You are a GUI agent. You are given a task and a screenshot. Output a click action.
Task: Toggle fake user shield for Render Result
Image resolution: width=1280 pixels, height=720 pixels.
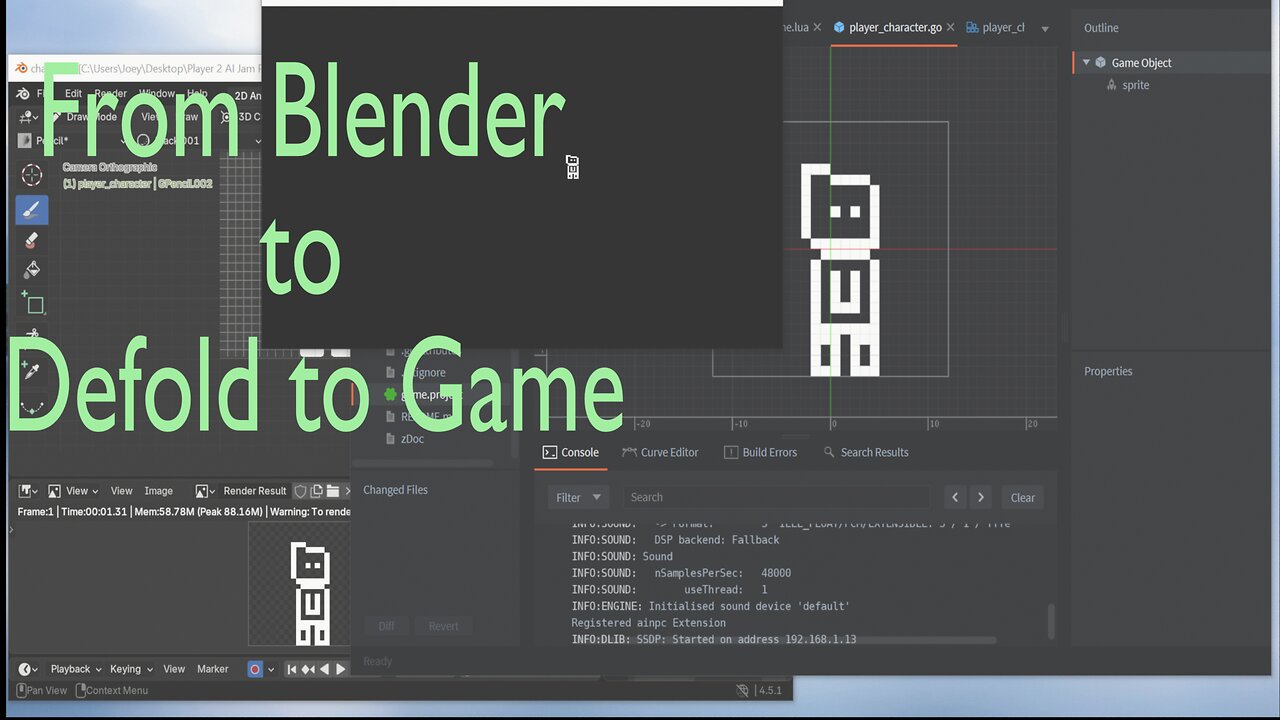299,491
